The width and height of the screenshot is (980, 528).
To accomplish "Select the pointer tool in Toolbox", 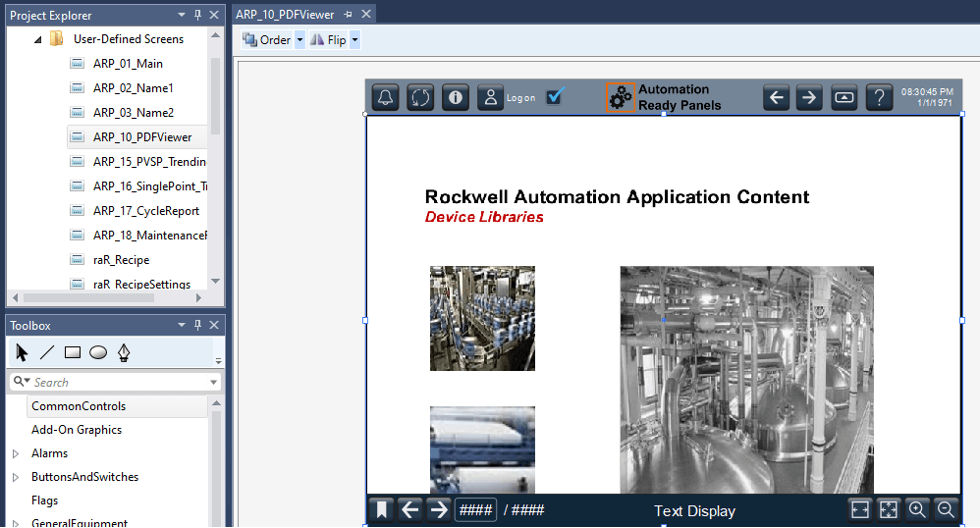I will point(21,353).
